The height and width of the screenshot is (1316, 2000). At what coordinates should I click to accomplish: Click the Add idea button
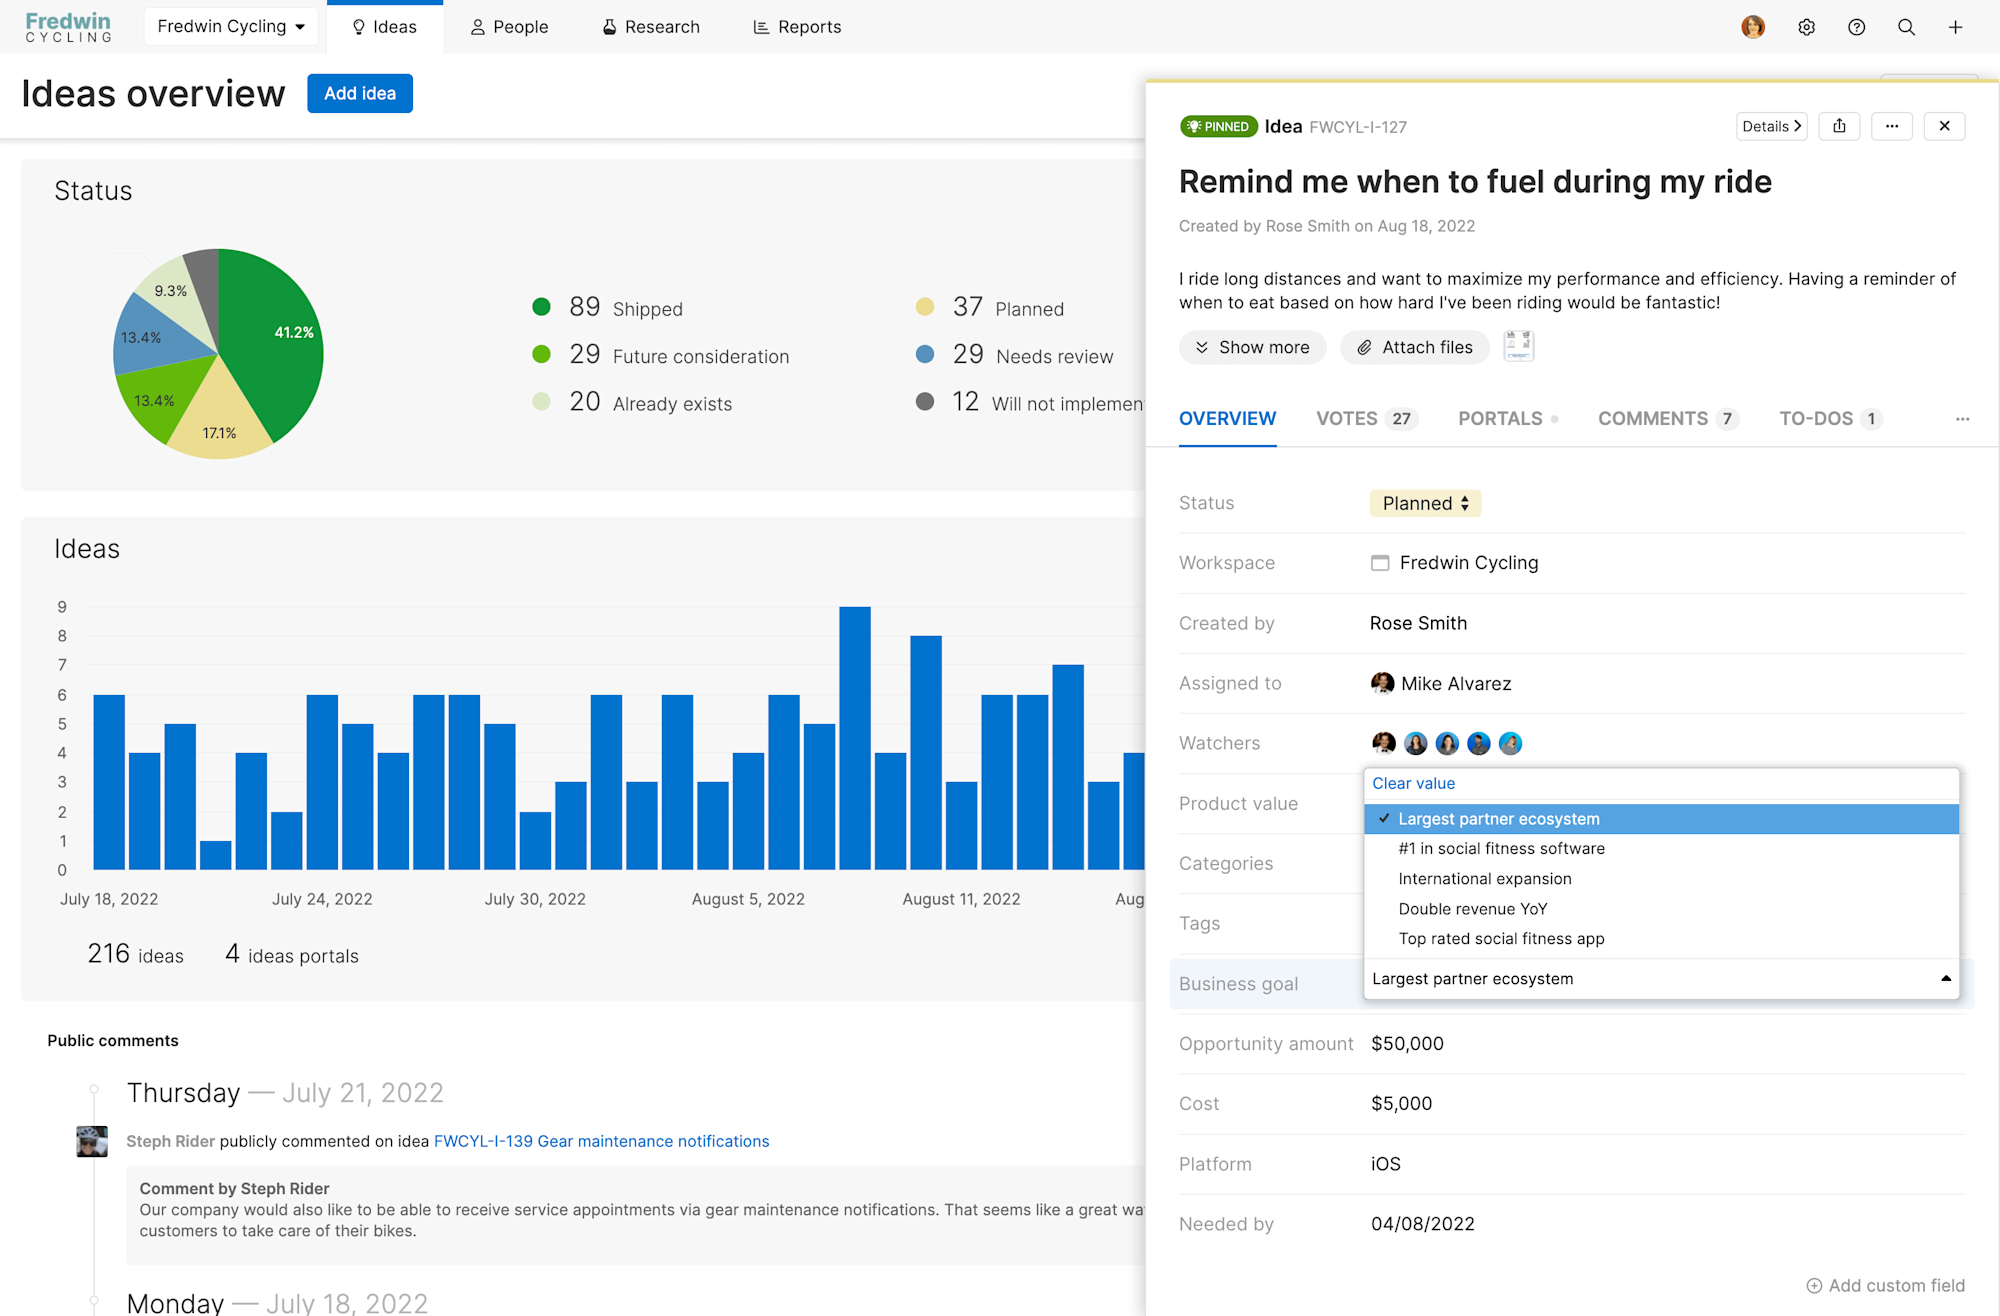click(360, 93)
